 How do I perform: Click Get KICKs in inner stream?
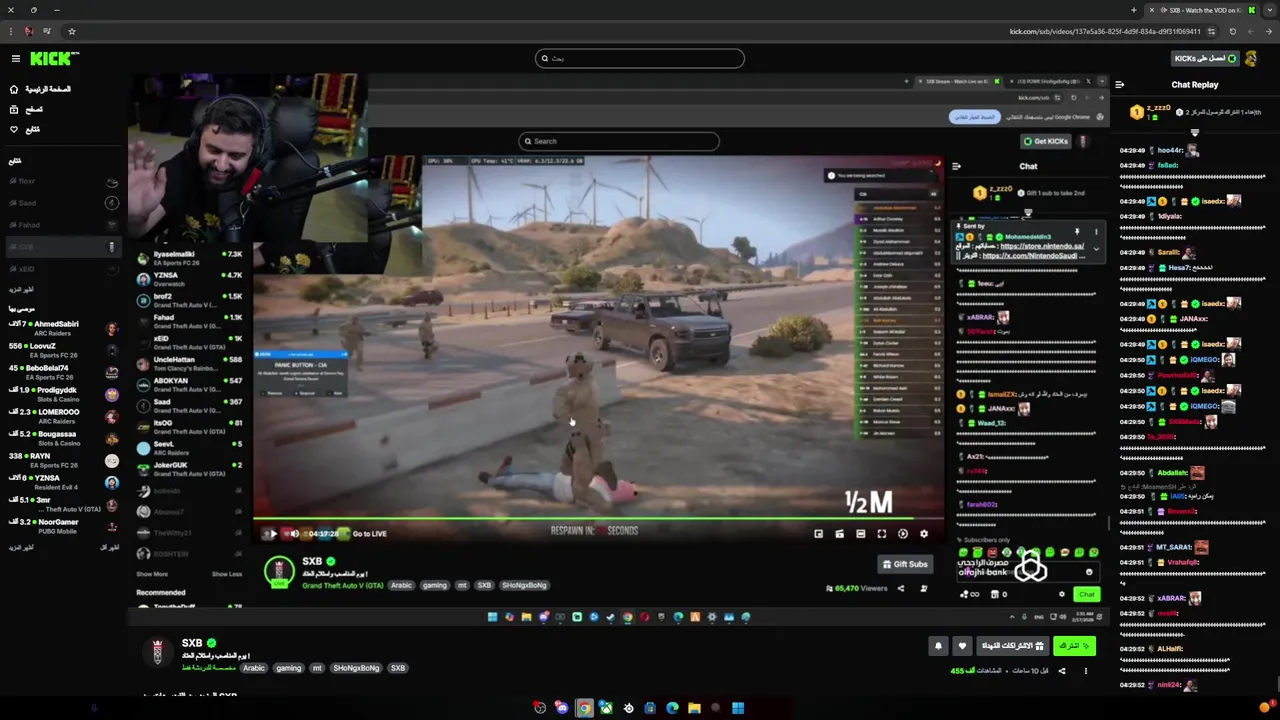coord(1046,141)
